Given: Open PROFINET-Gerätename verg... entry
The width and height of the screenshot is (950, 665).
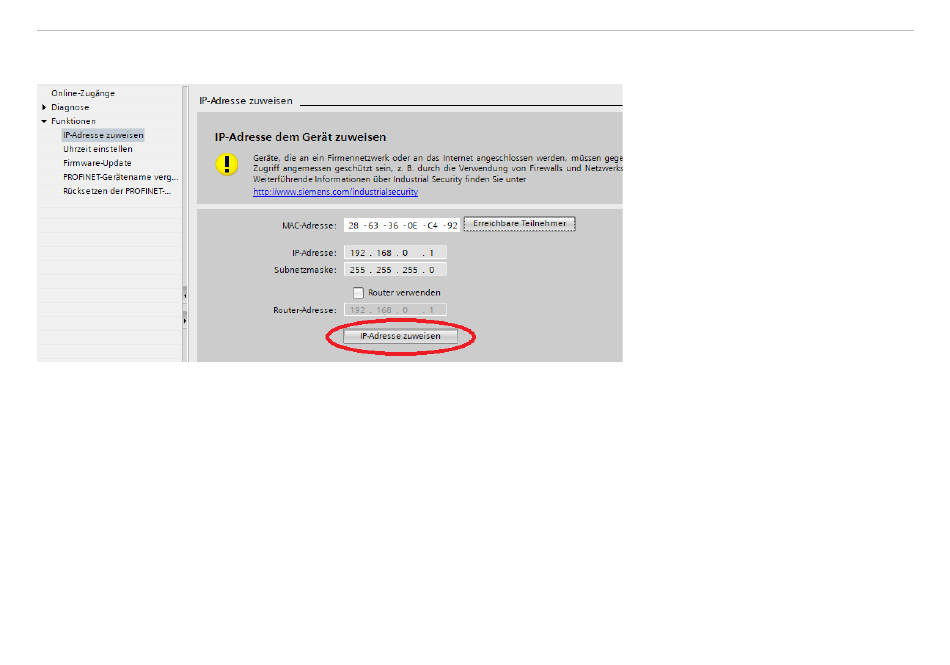Looking at the screenshot, I should click(121, 177).
